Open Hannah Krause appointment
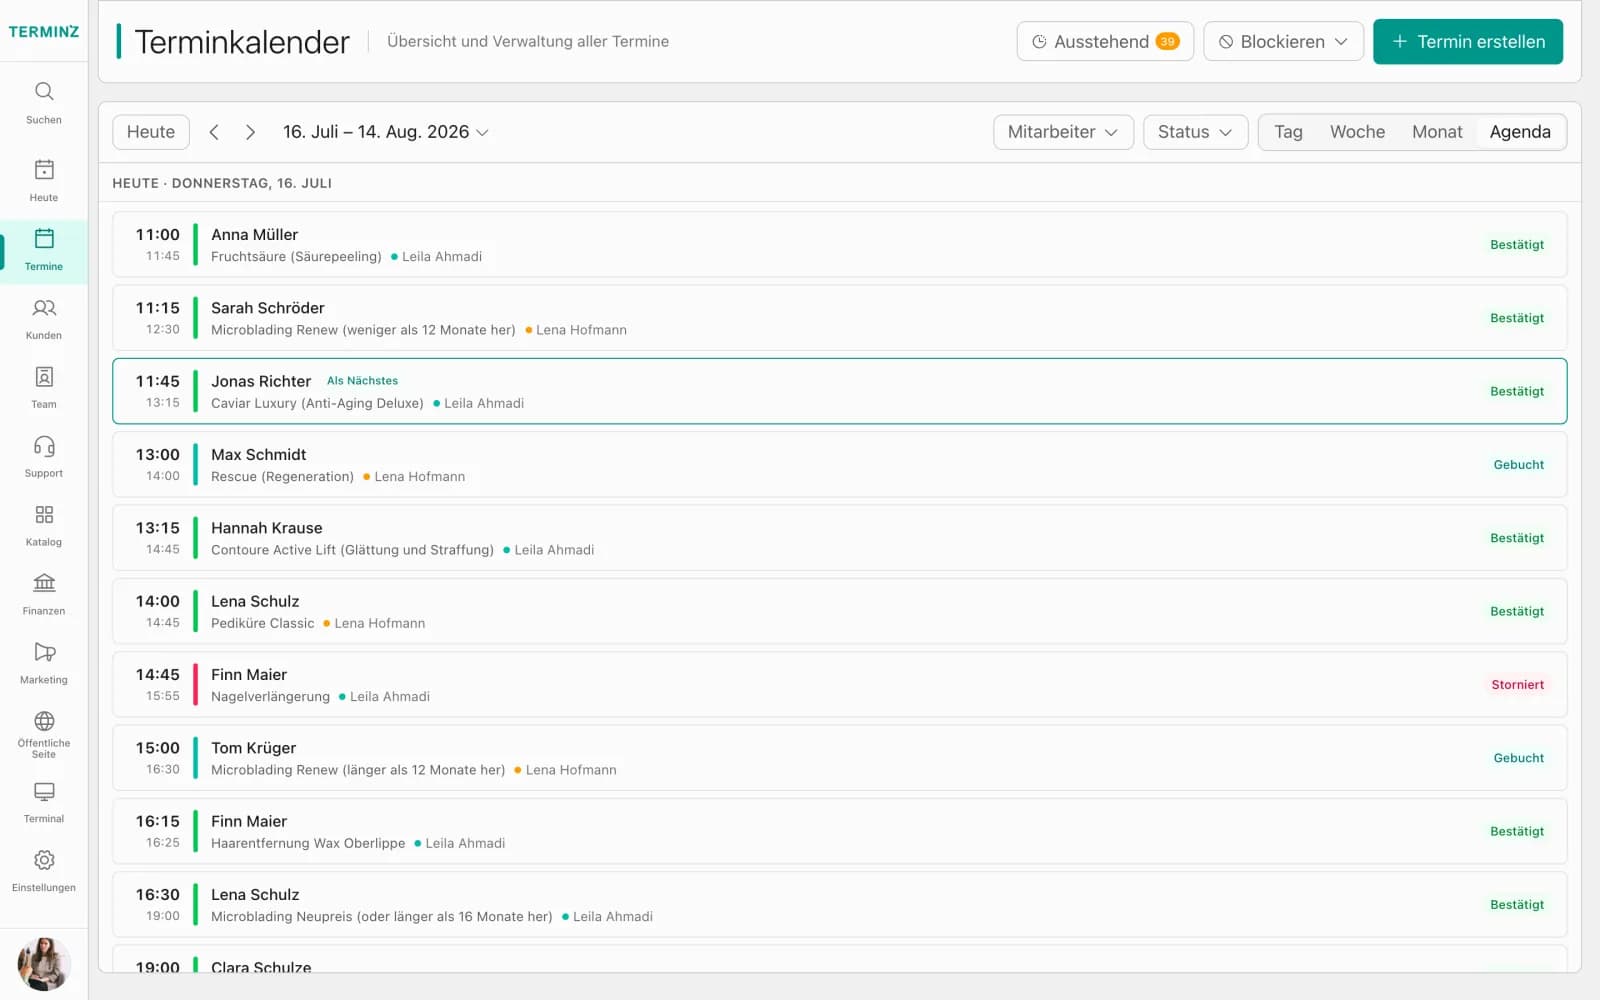Screen dimensions: 1600x1000 click(x=839, y=538)
